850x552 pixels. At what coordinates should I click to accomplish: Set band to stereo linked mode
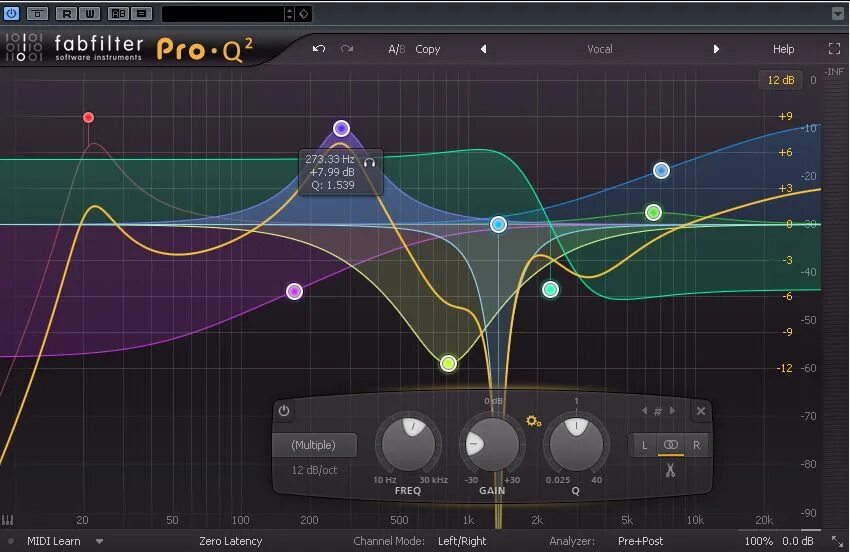pyautogui.click(x=671, y=445)
